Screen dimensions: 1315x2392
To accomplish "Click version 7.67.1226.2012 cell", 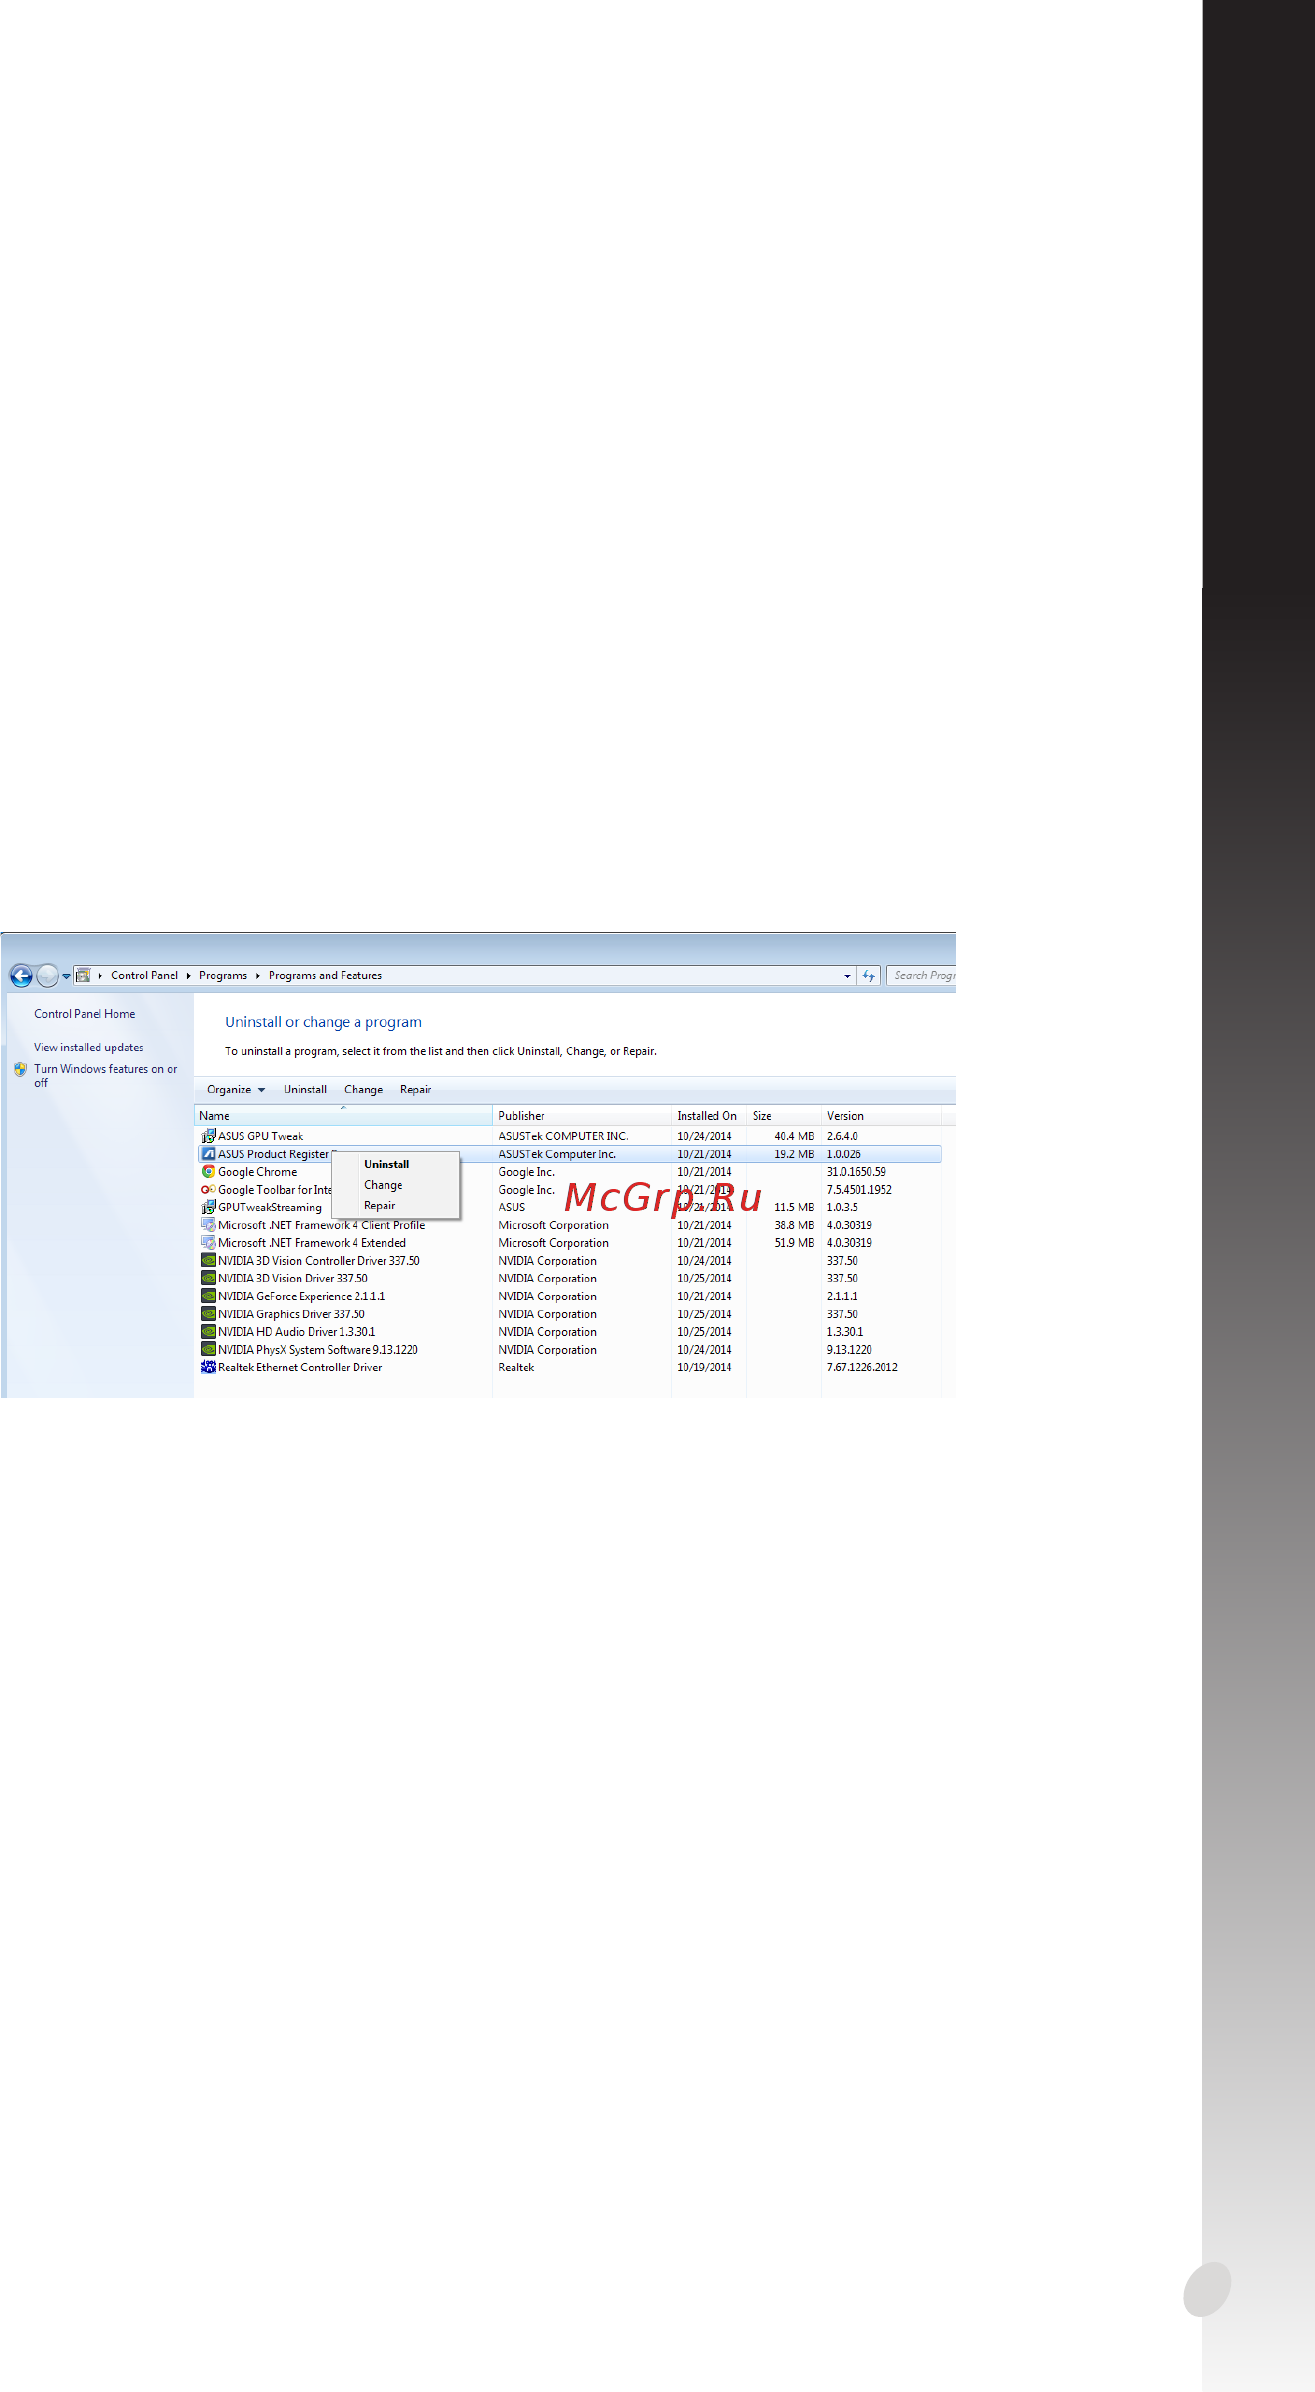I will pyautogui.click(x=861, y=1367).
